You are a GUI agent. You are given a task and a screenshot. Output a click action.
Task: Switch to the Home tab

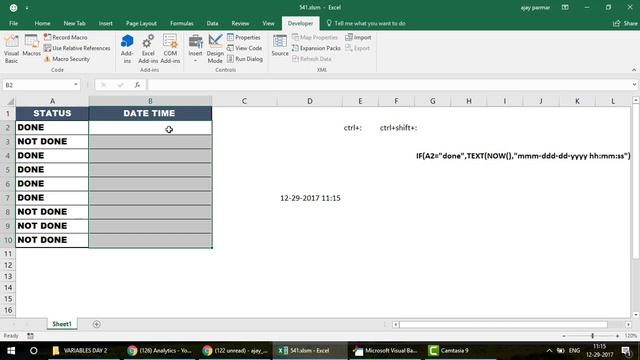42,23
